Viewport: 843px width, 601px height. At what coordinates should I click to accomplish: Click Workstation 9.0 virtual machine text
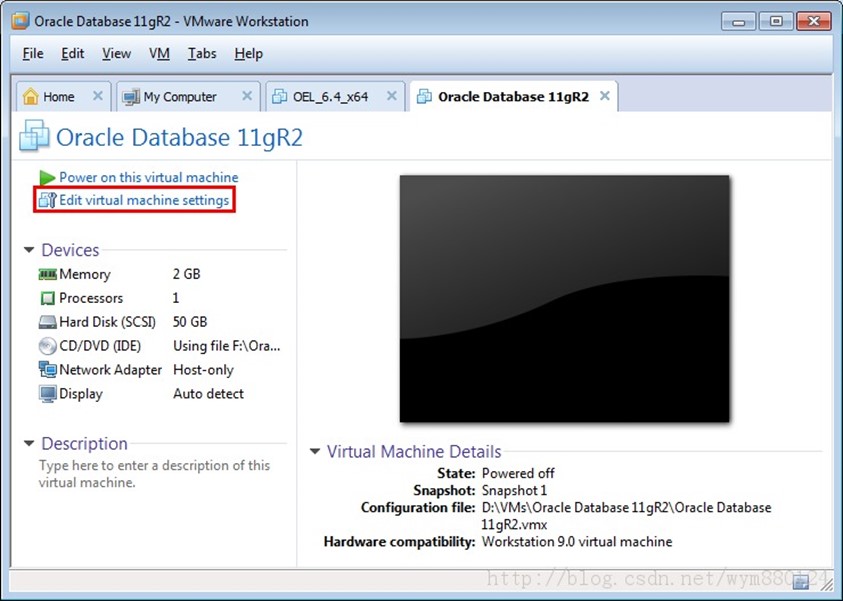pyautogui.click(x=577, y=542)
